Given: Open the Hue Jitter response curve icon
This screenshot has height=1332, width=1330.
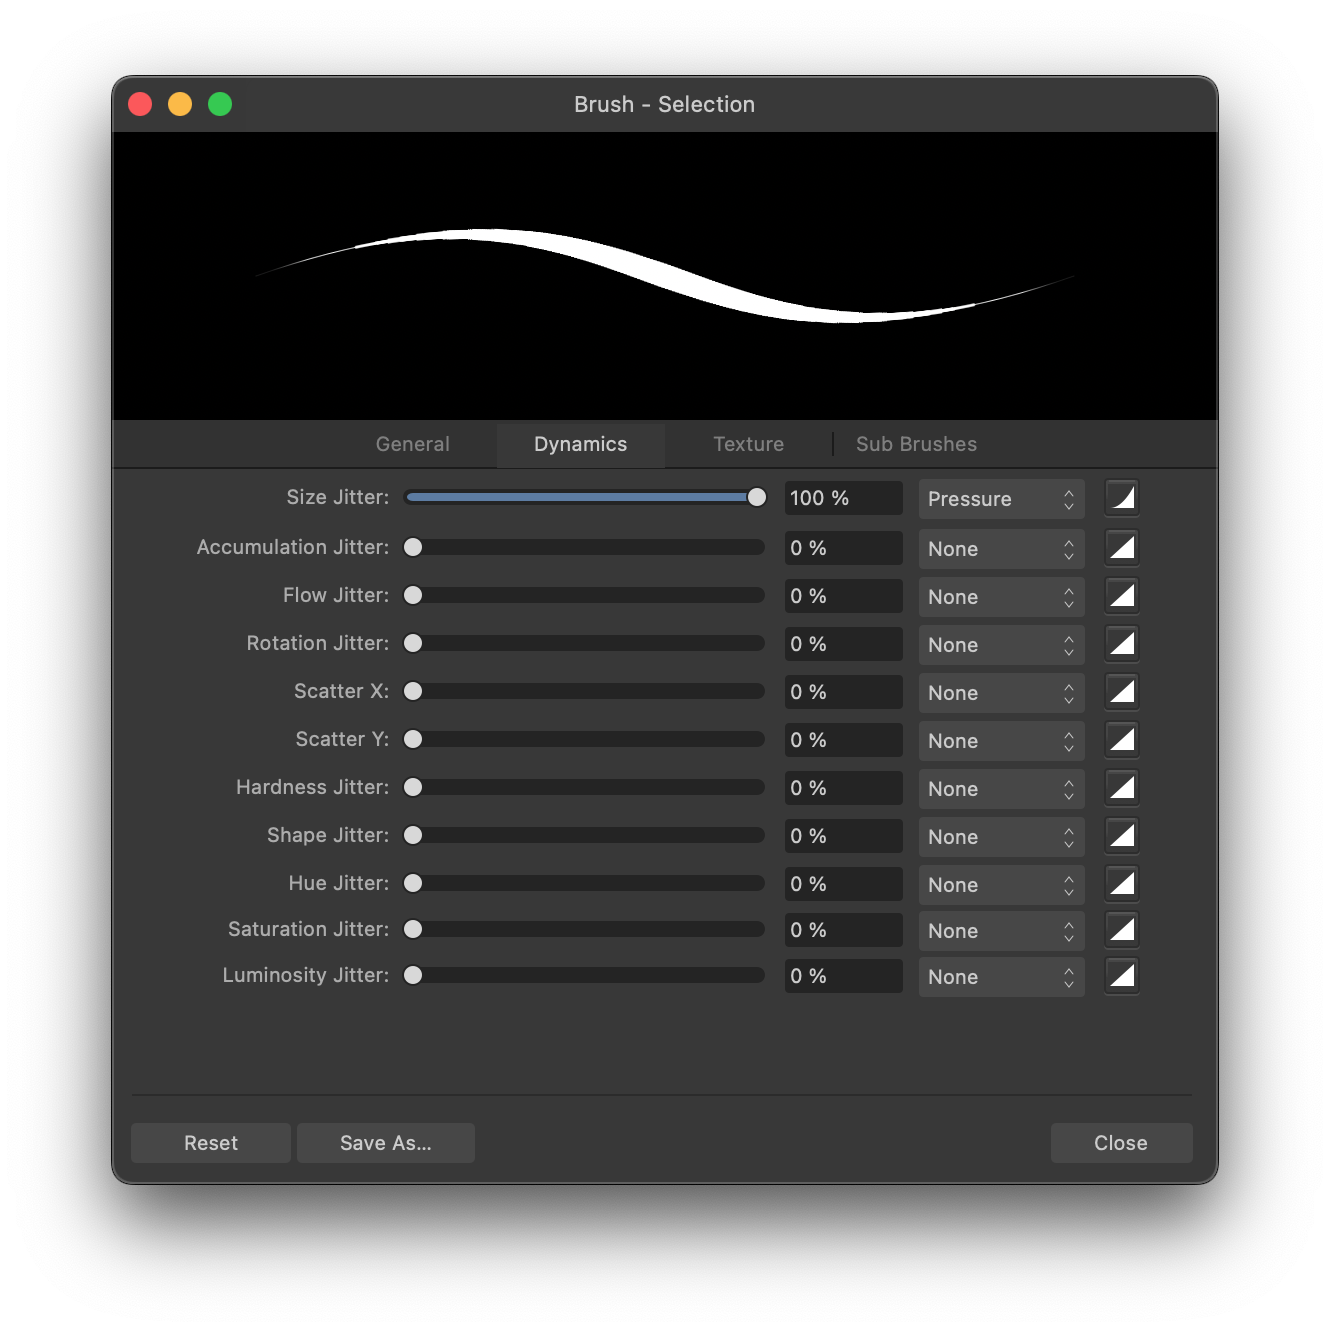Looking at the screenshot, I should click(x=1122, y=883).
